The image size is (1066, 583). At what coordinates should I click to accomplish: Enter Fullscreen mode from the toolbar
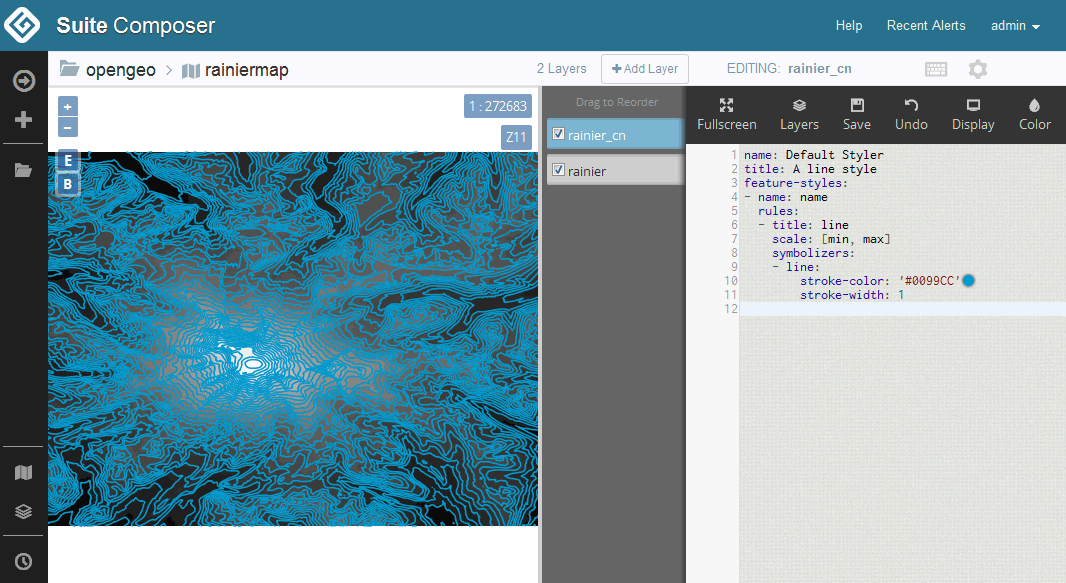click(x=727, y=114)
